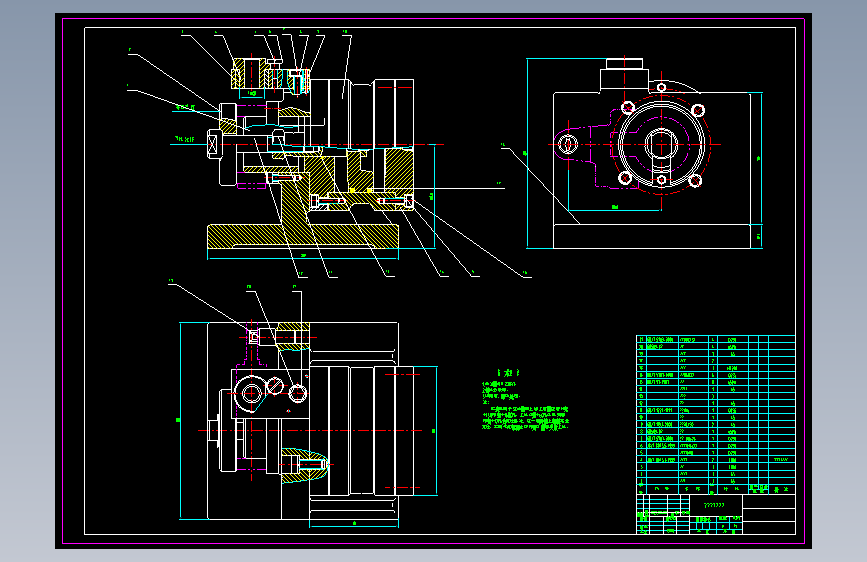Select the crossed-square shaft end in section view
The width and height of the screenshot is (867, 562).
point(213,144)
